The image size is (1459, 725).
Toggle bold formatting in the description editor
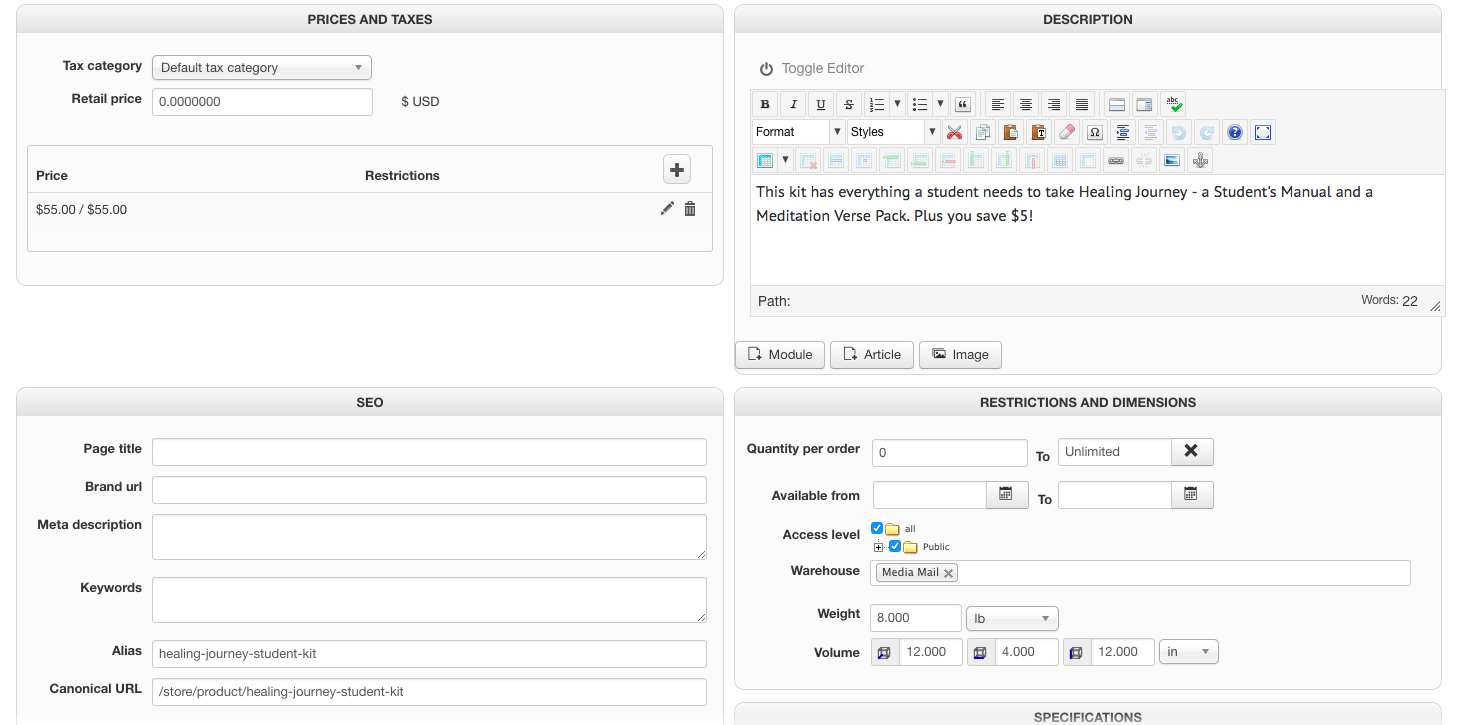coord(765,104)
